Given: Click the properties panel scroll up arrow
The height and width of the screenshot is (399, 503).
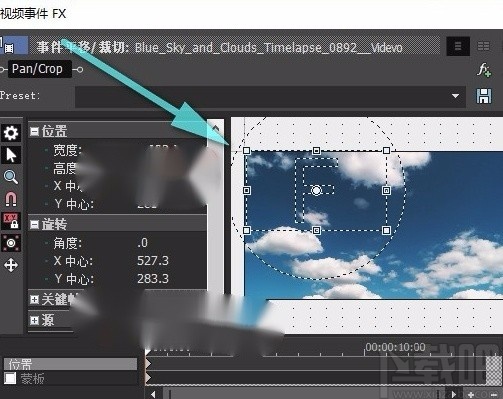Looking at the screenshot, I should 216,128.
